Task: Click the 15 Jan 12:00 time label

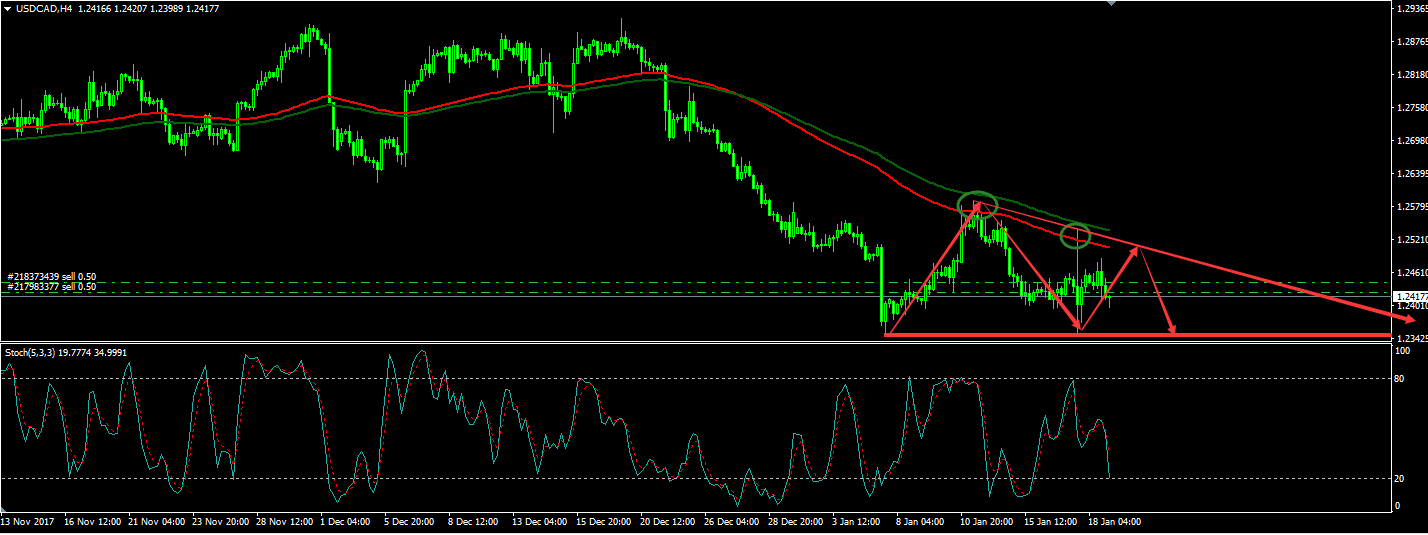Action: pyautogui.click(x=1051, y=522)
